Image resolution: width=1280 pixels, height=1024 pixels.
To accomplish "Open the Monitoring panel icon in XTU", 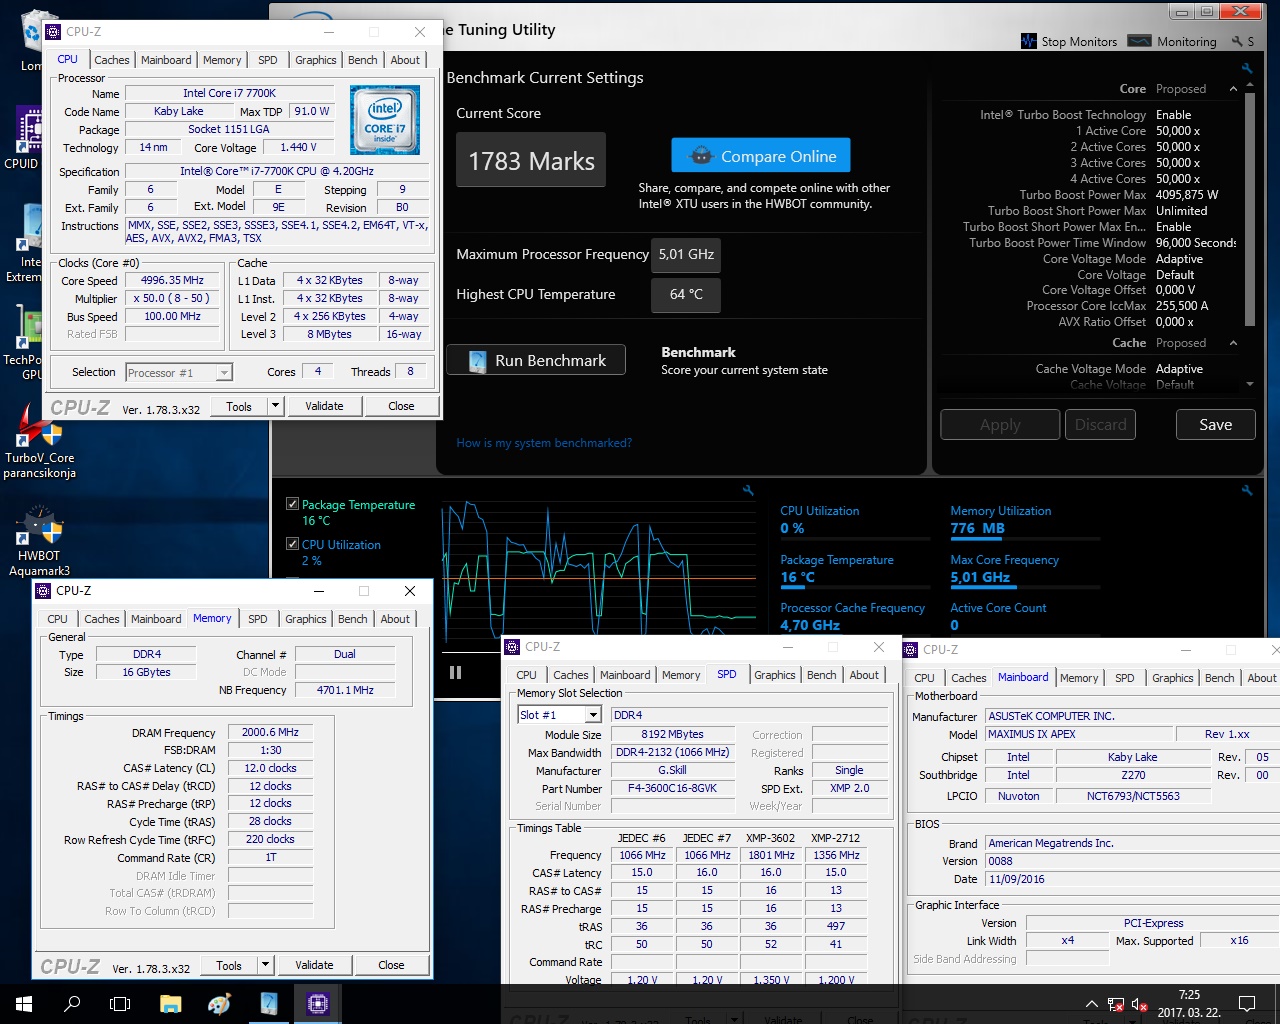I will 1139,41.
